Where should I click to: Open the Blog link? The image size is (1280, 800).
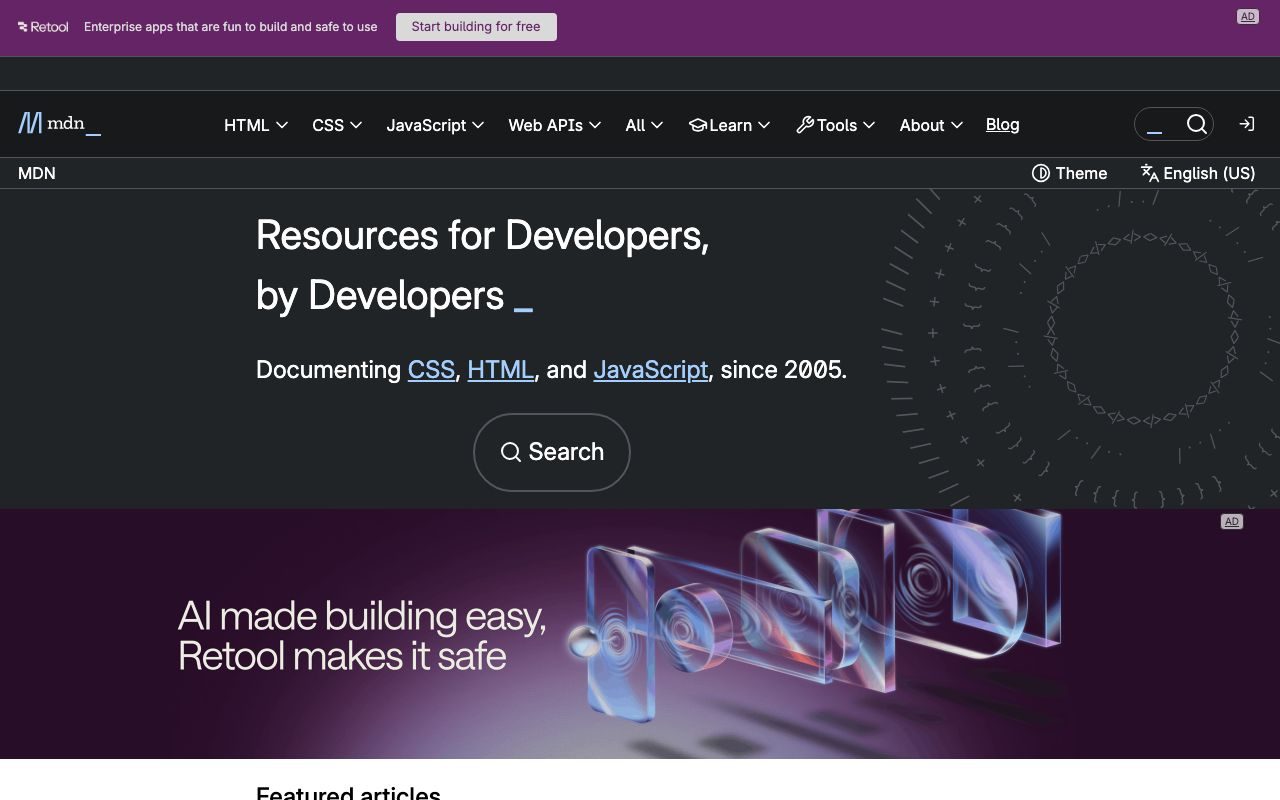1002,124
